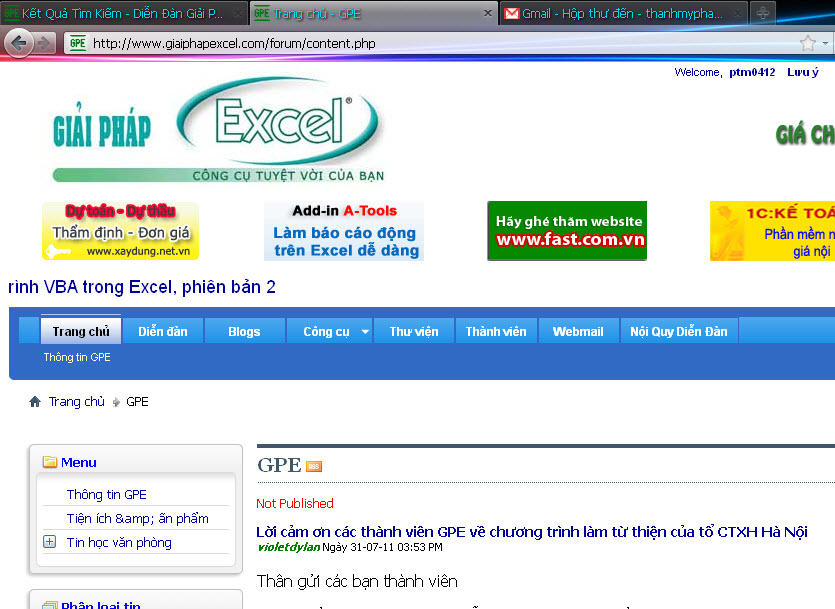Click Trang chủ in the breadcrumb
The height and width of the screenshot is (609, 835).
tap(77, 401)
